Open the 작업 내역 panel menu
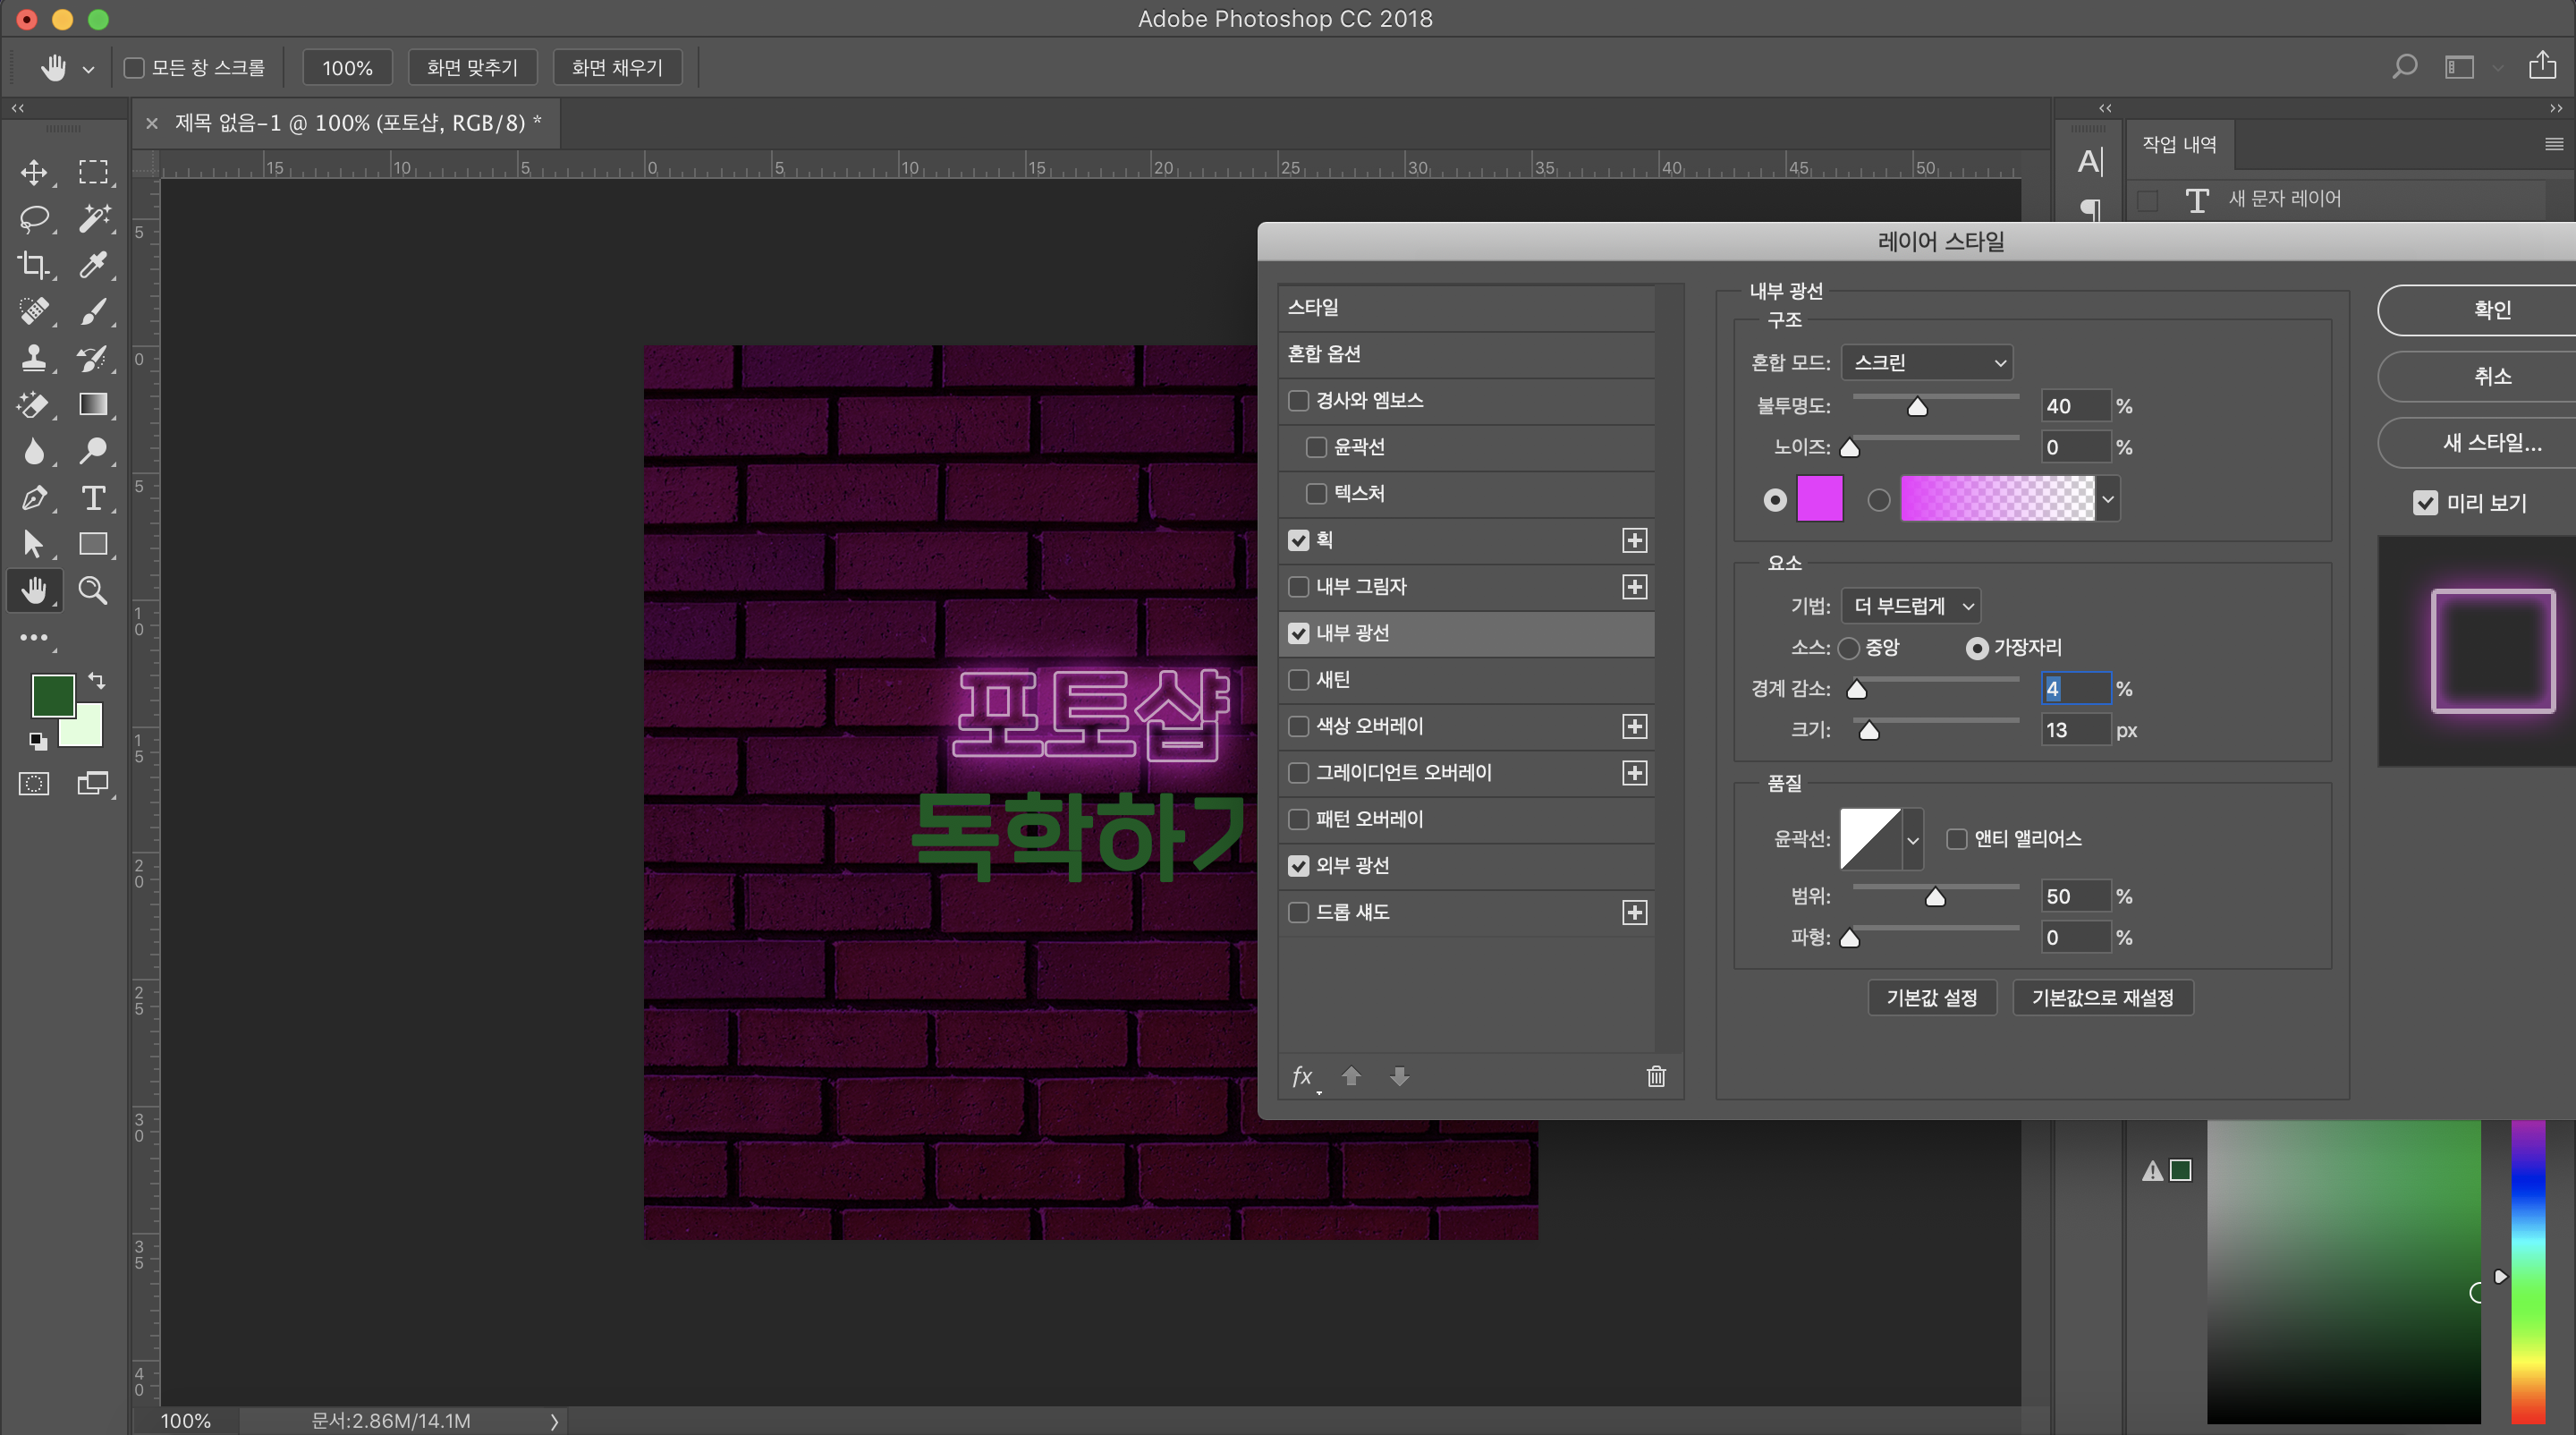Screen dimensions: 2576x1435 2553,145
